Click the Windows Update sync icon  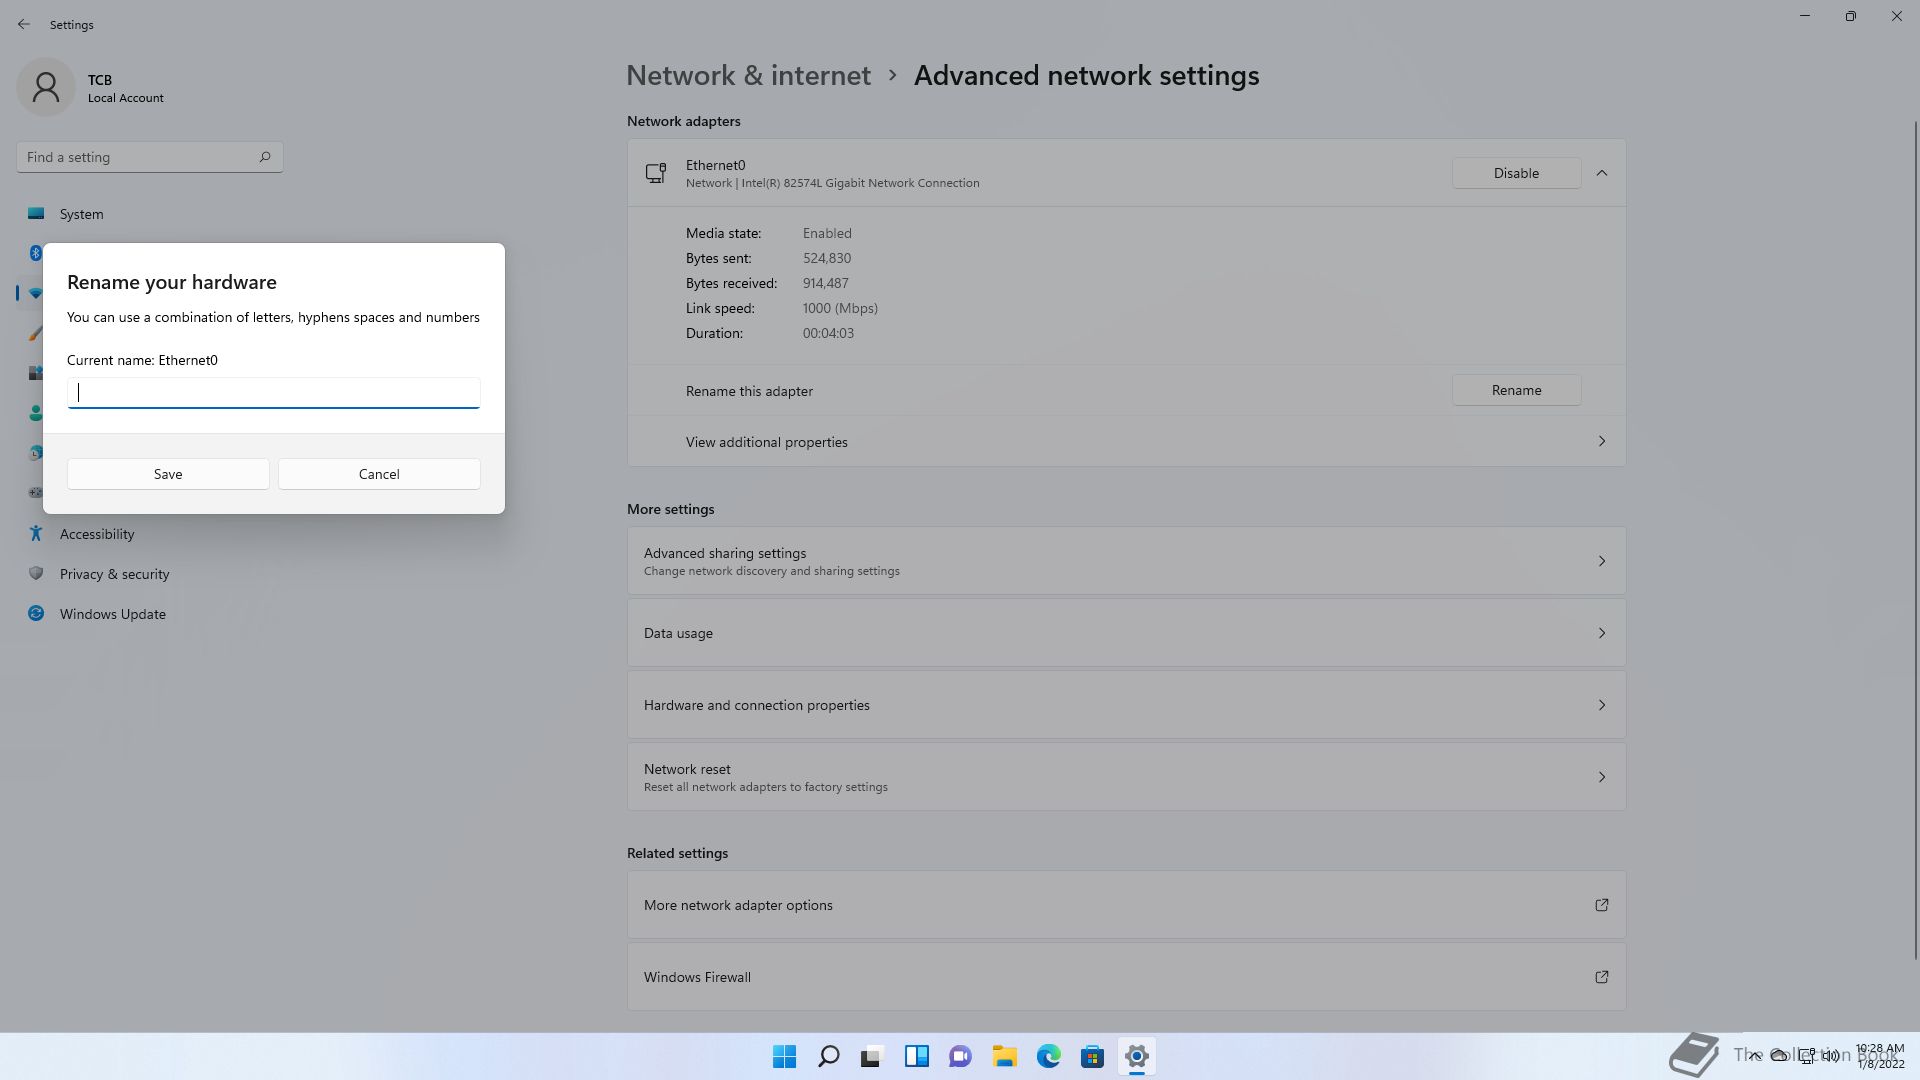pos(36,613)
